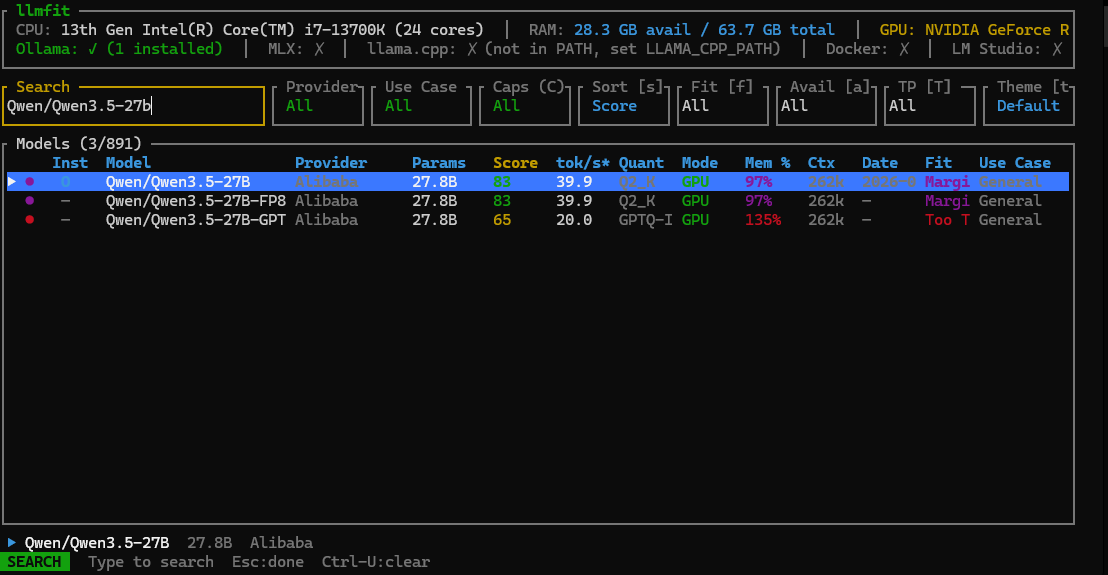
Task: Click the 135% memory value
Action: coord(762,220)
